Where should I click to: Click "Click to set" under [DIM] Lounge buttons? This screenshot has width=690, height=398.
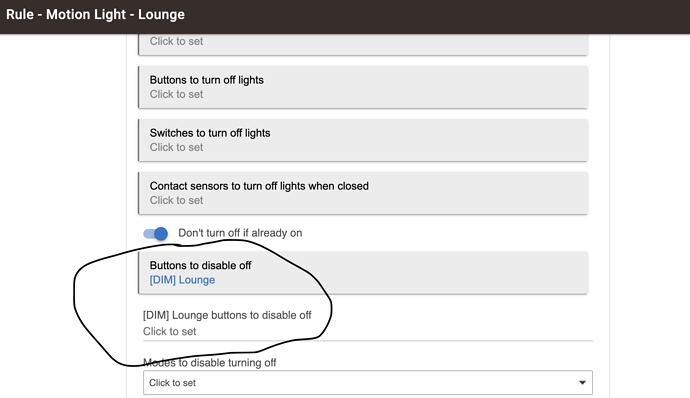tap(169, 332)
